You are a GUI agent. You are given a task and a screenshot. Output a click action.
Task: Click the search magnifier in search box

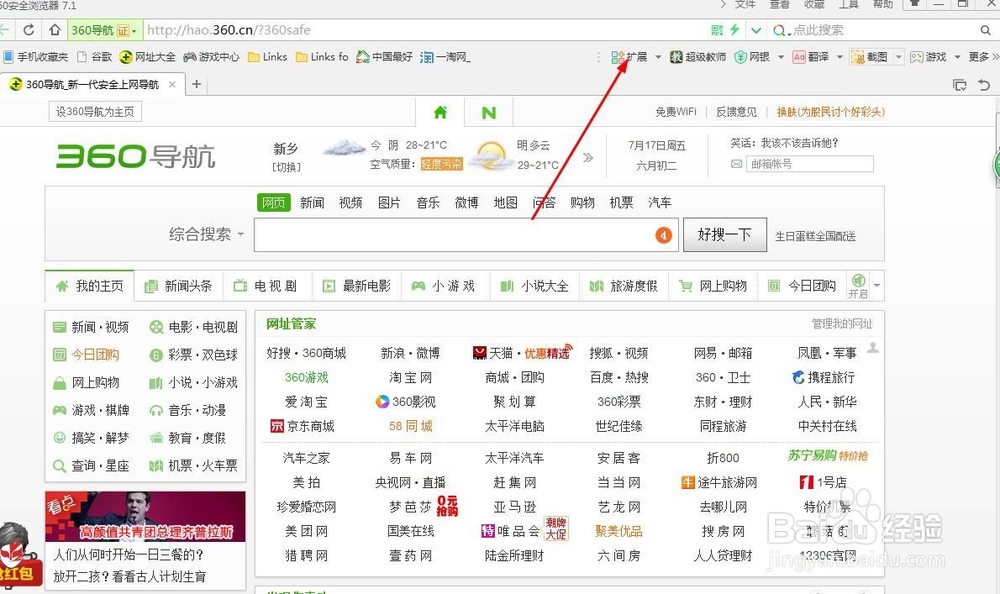click(x=985, y=30)
